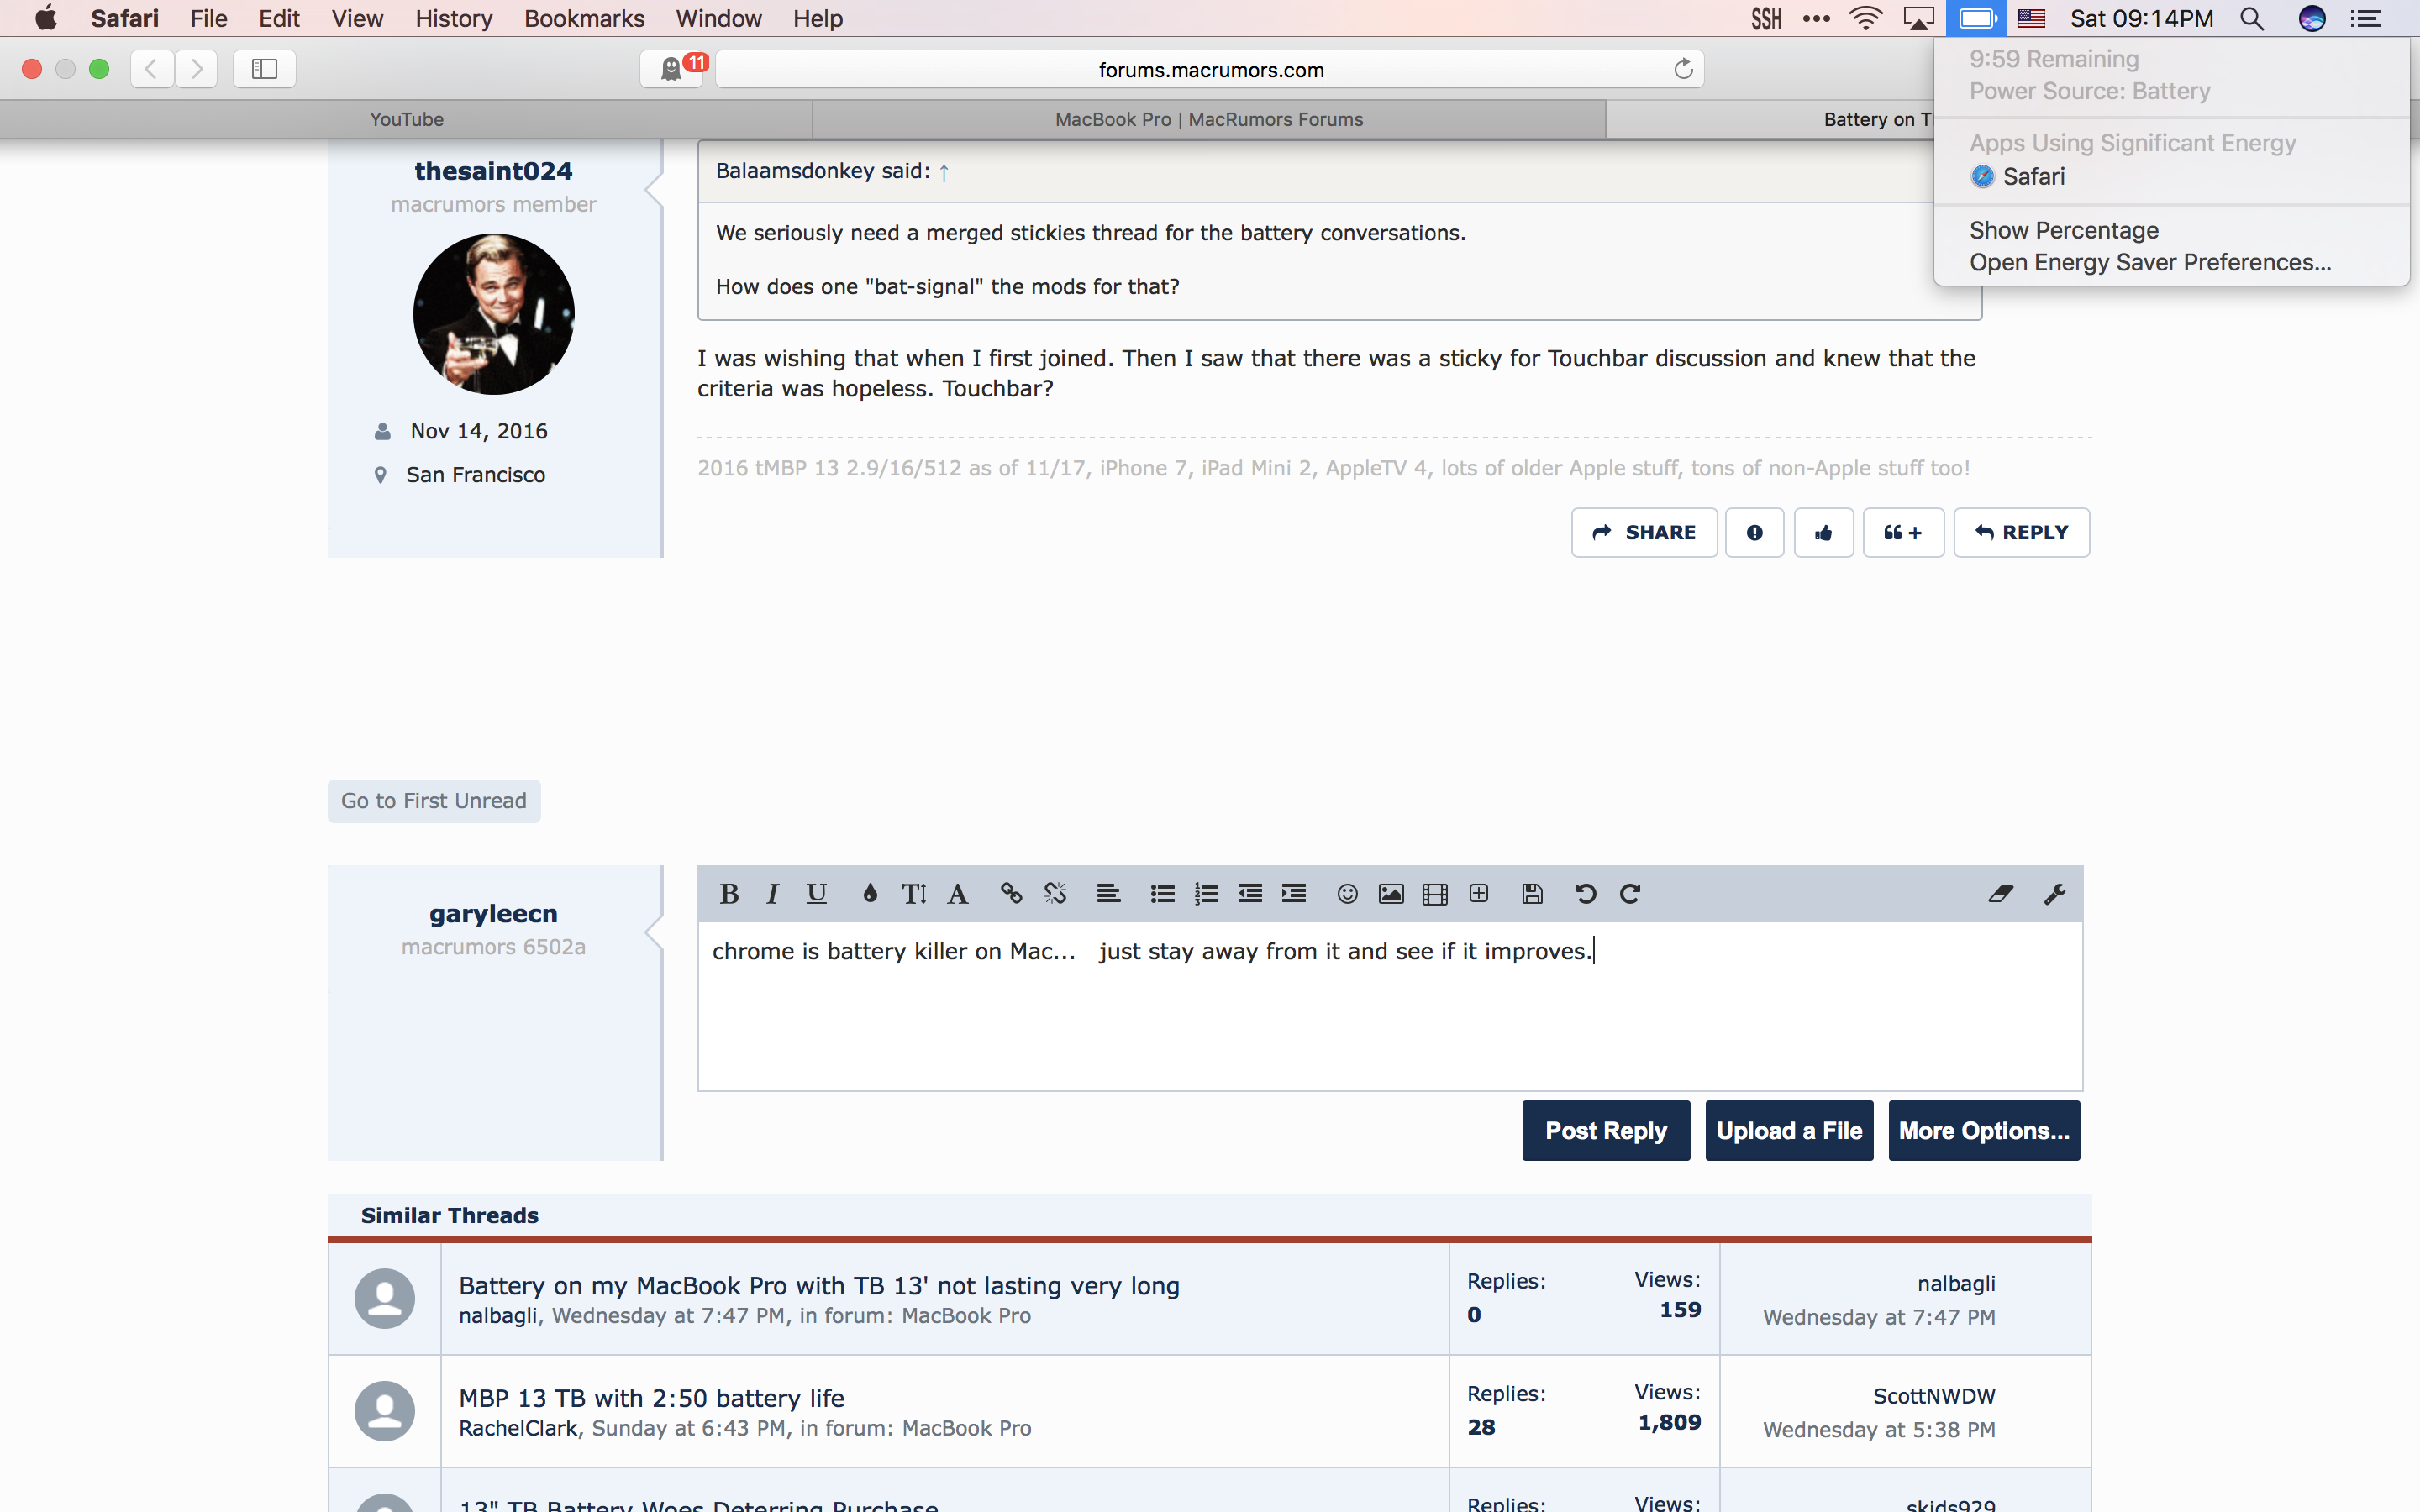Click the insert link icon

click(1011, 894)
